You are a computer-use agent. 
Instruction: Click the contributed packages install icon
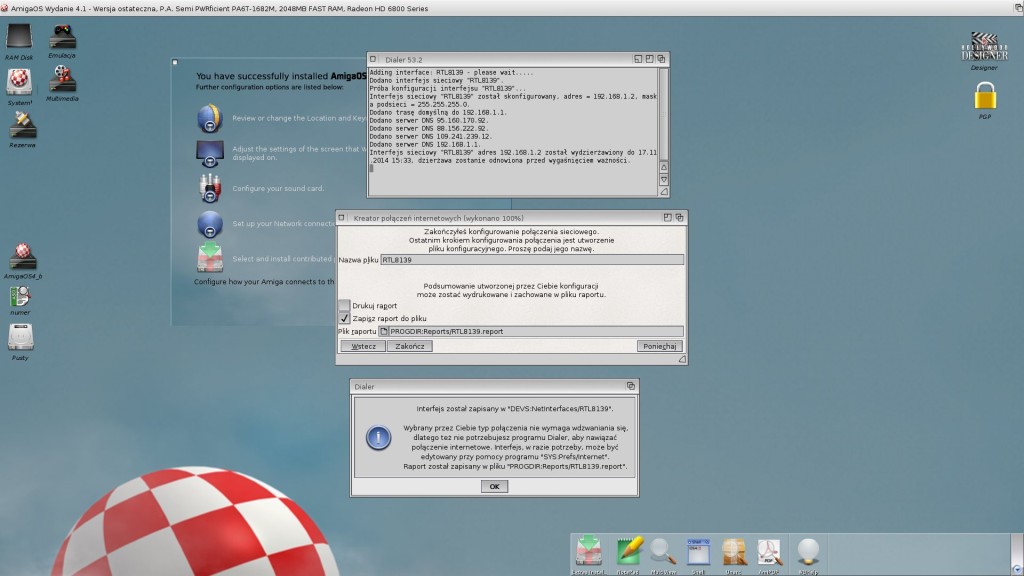coord(210,257)
